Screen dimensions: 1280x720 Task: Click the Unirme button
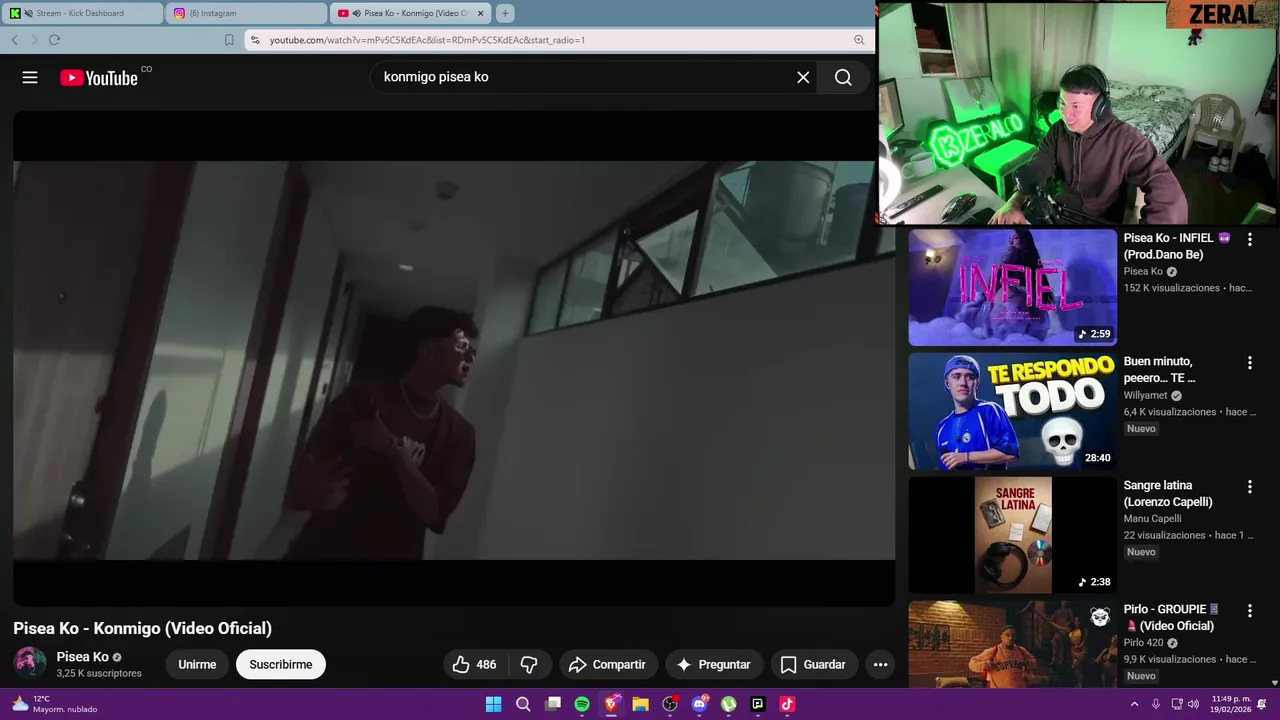[x=197, y=664]
